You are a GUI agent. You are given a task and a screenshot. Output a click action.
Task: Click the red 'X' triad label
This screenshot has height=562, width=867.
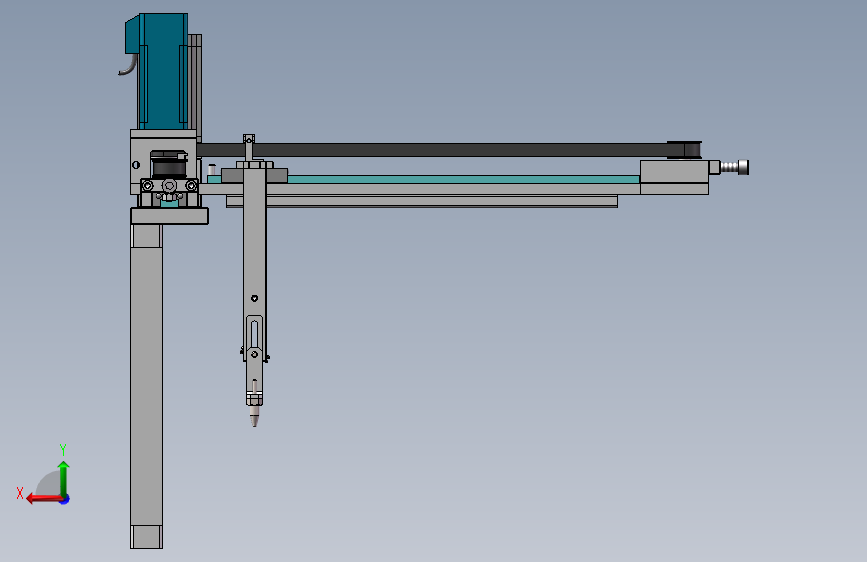pyautogui.click(x=20, y=493)
